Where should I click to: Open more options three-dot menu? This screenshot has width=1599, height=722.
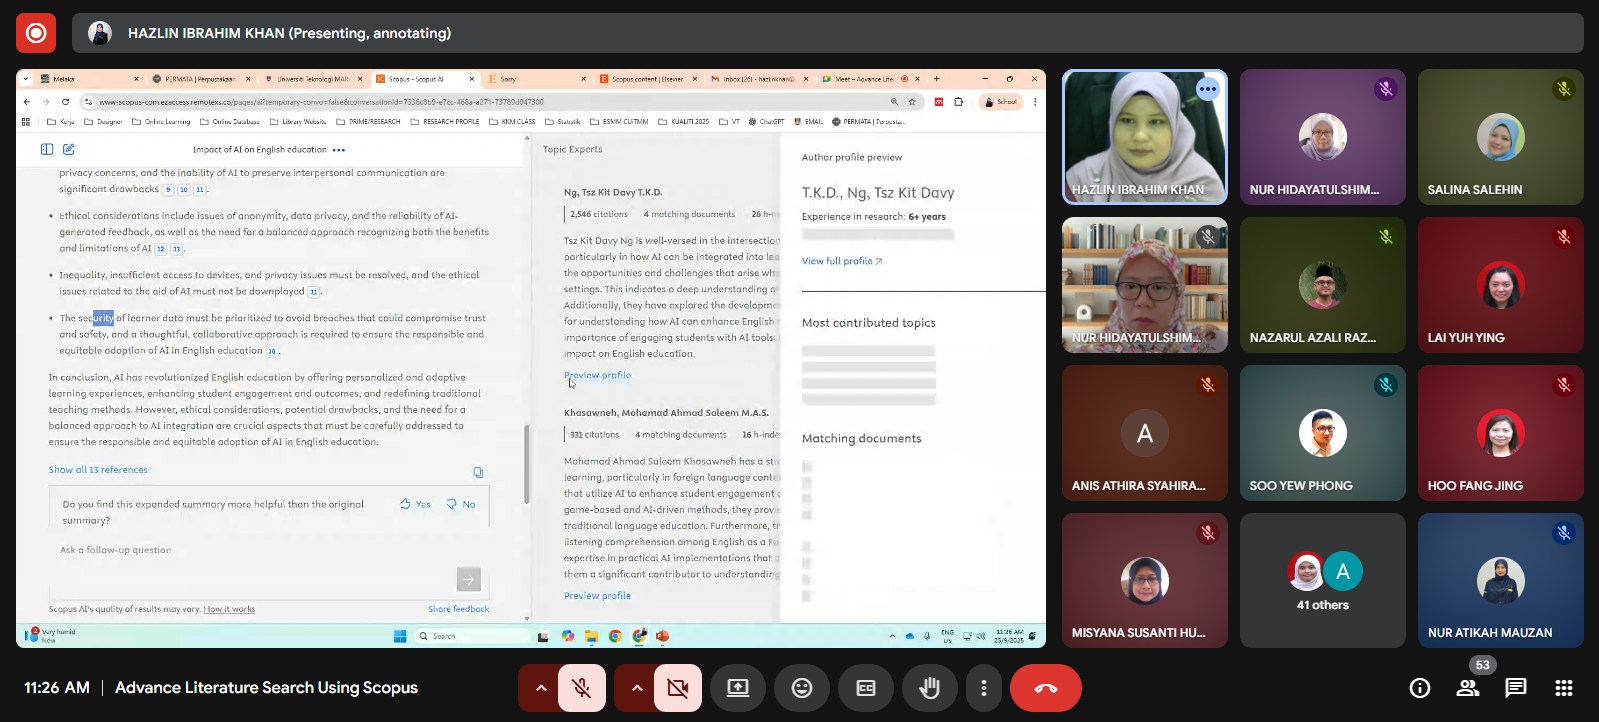tap(984, 688)
